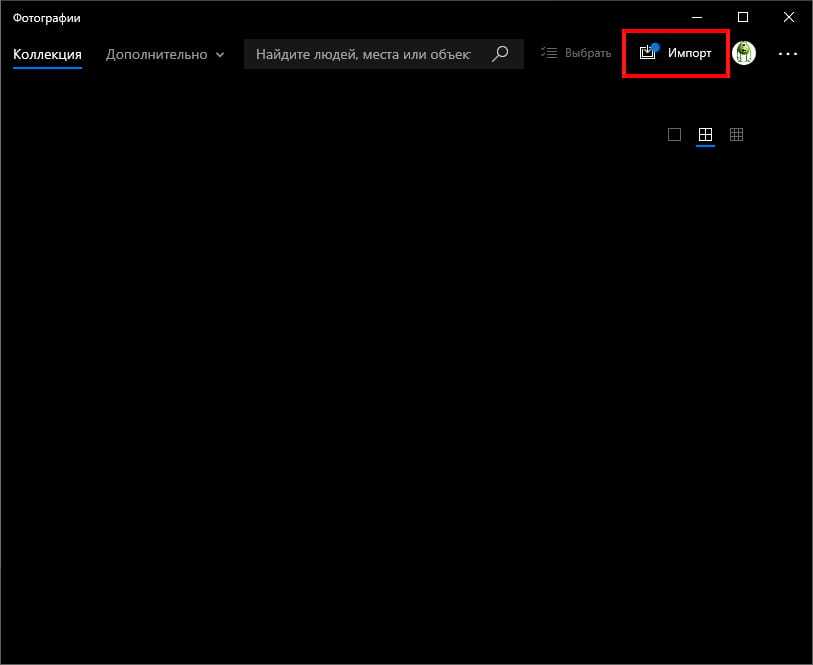Screen dimensions: 813x665
Task: Click the Import icon with arrow
Action: click(647, 53)
